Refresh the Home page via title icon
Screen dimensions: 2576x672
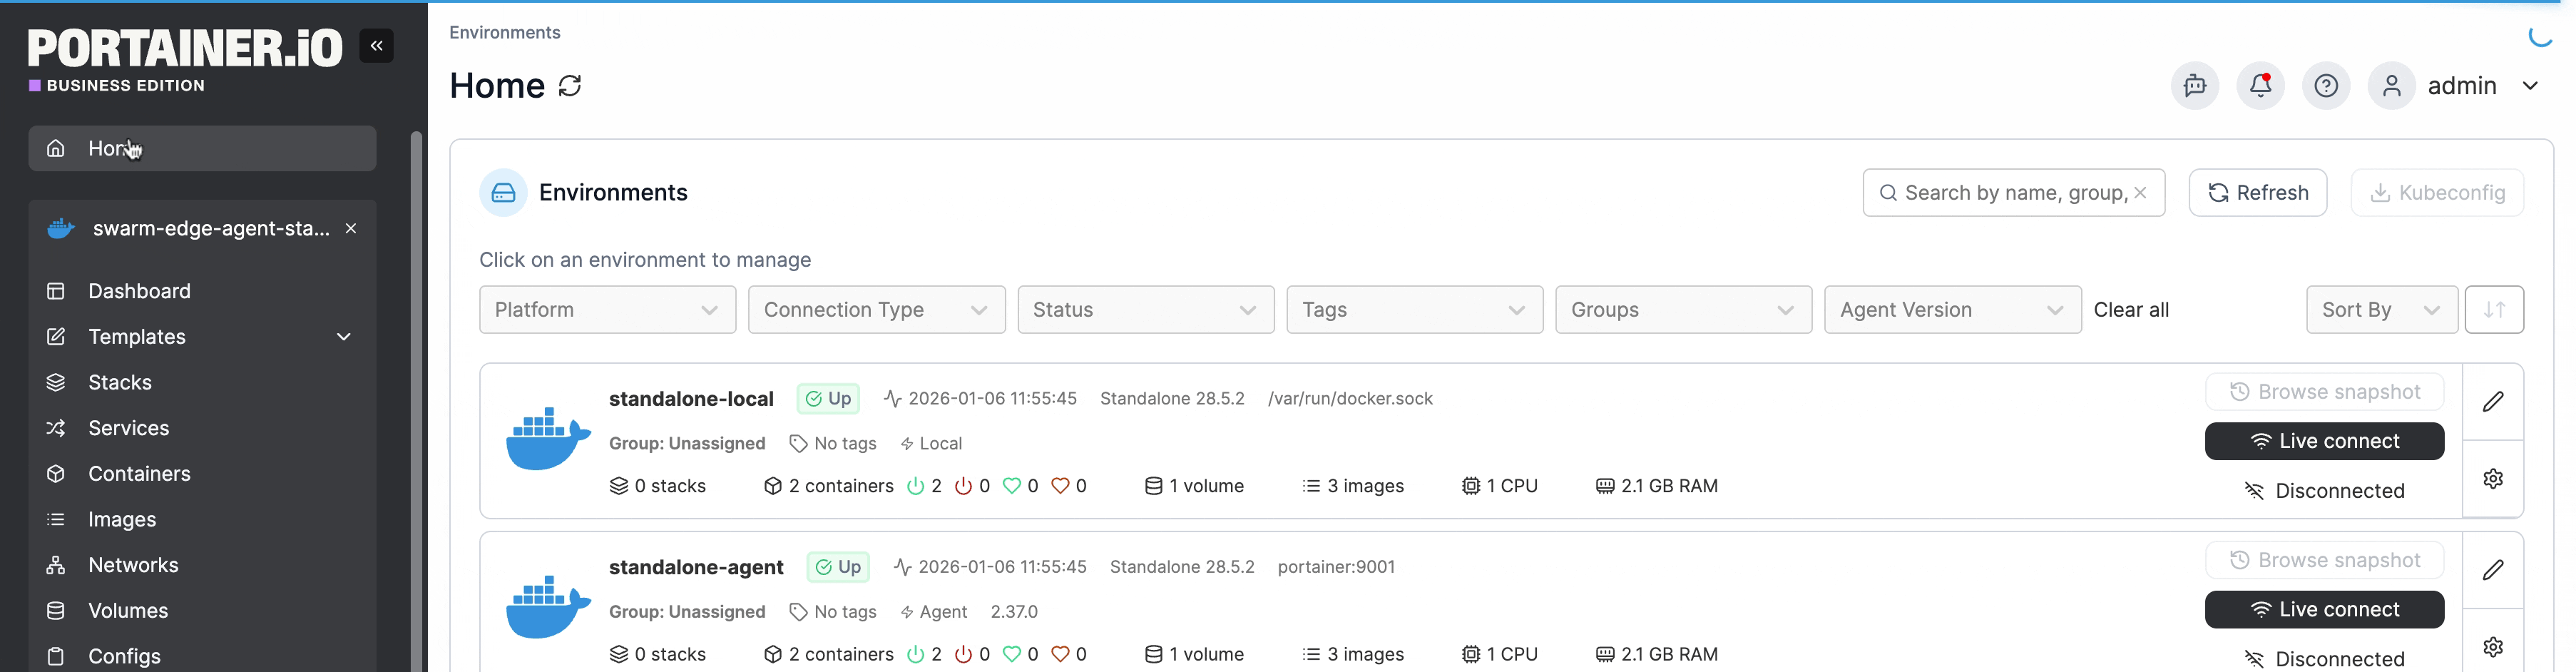570,86
